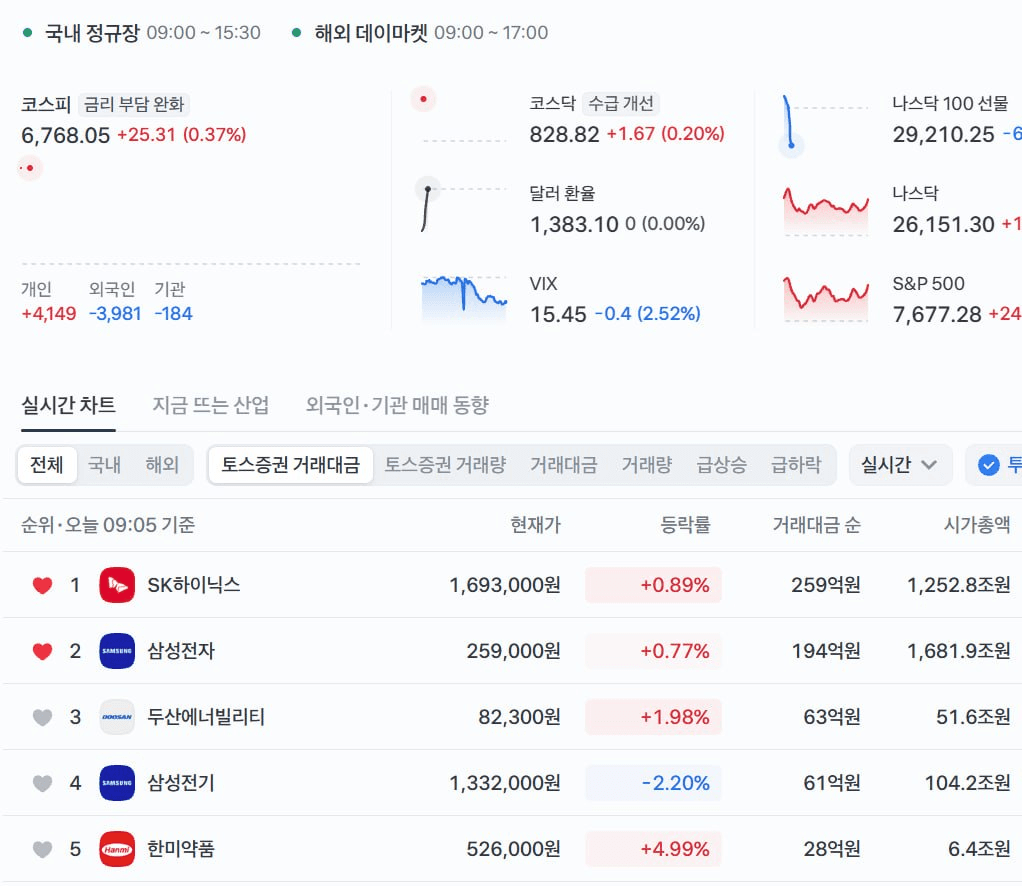The image size is (1022, 886).
Task: Select the 토스증권 거래량 ranking tab
Action: tap(445, 465)
